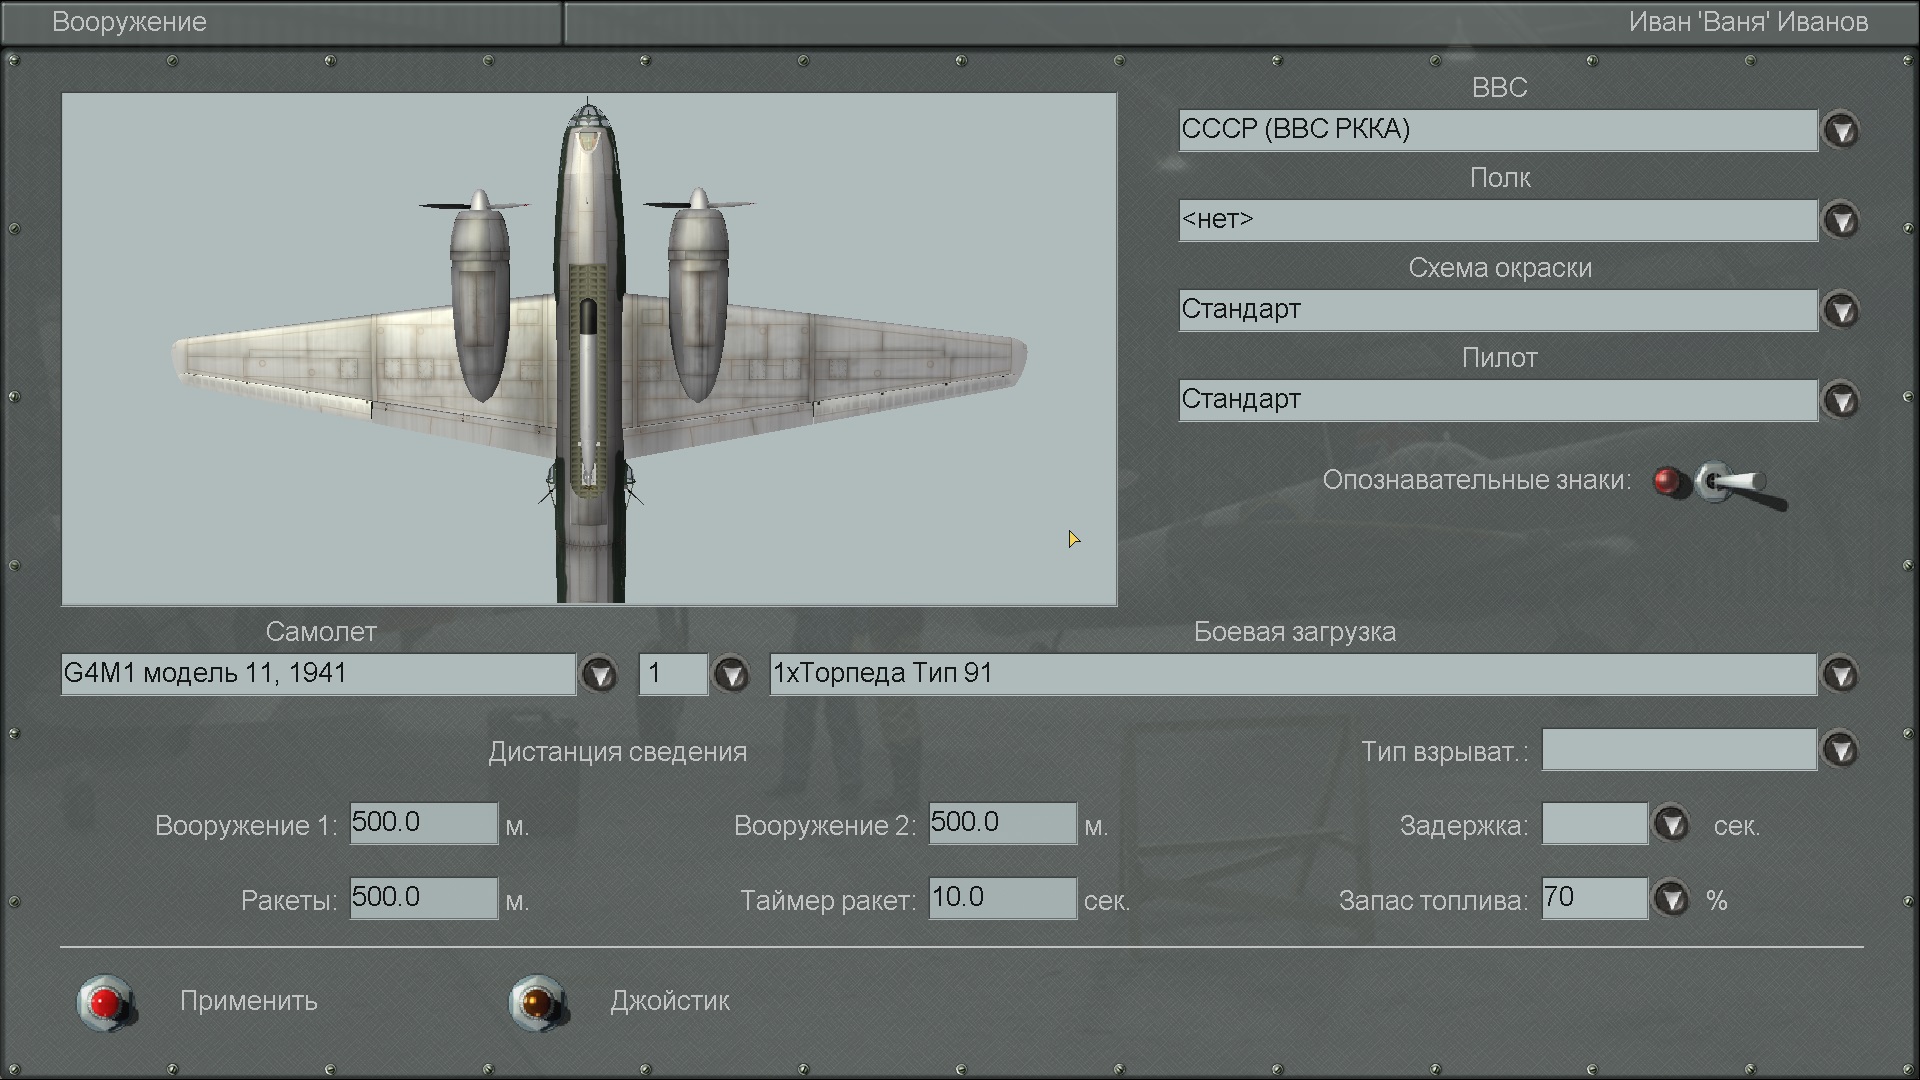Click the aircraft number dropdown arrow
Image resolution: width=1920 pixels, height=1080 pixels.
(731, 675)
